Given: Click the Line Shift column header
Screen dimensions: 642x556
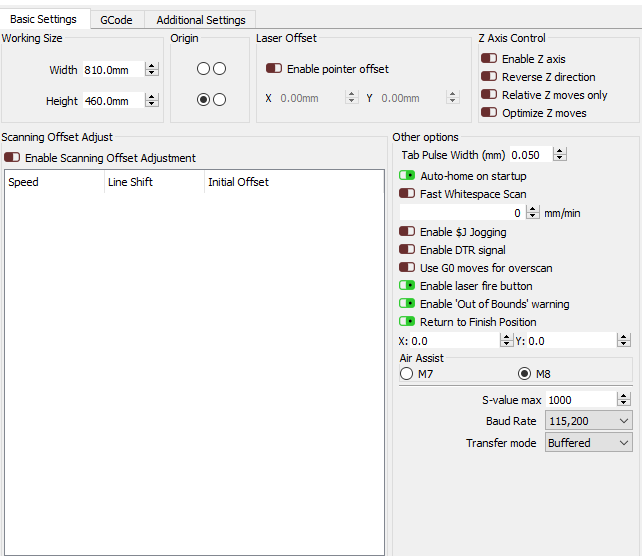Looking at the screenshot, I should (x=154, y=182).
